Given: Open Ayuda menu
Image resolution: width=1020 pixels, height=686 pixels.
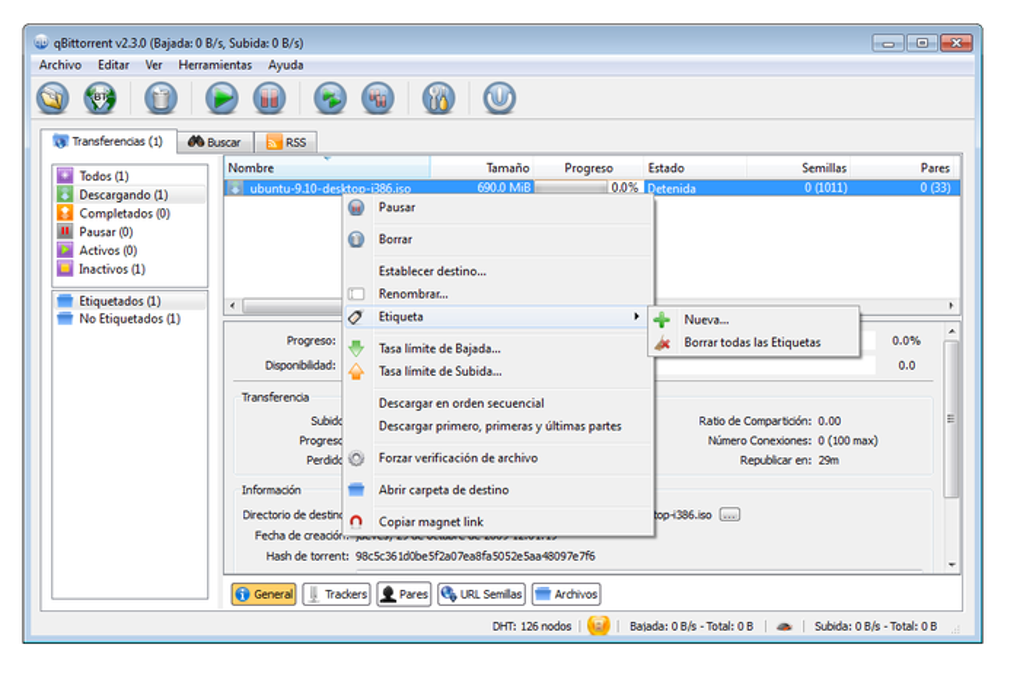Looking at the screenshot, I should tap(286, 65).
